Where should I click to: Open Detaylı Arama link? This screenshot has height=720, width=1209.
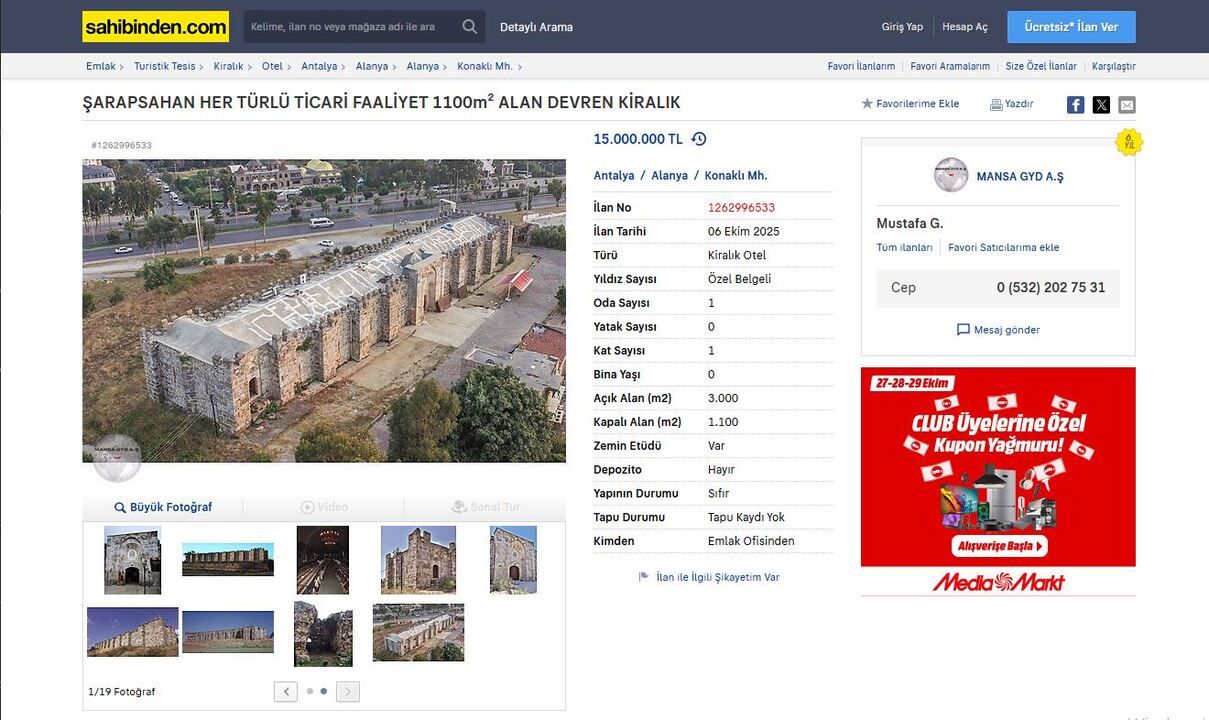tap(536, 27)
